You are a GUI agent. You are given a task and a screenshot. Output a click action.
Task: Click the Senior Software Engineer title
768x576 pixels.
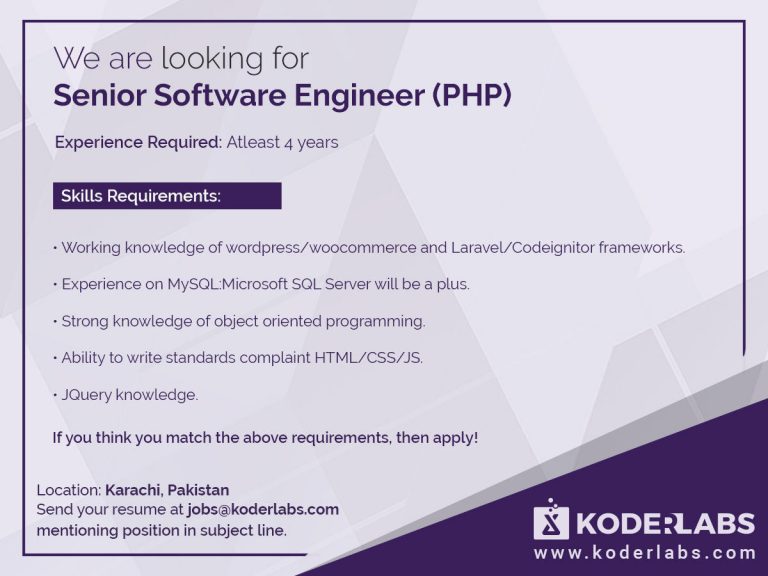(282, 96)
